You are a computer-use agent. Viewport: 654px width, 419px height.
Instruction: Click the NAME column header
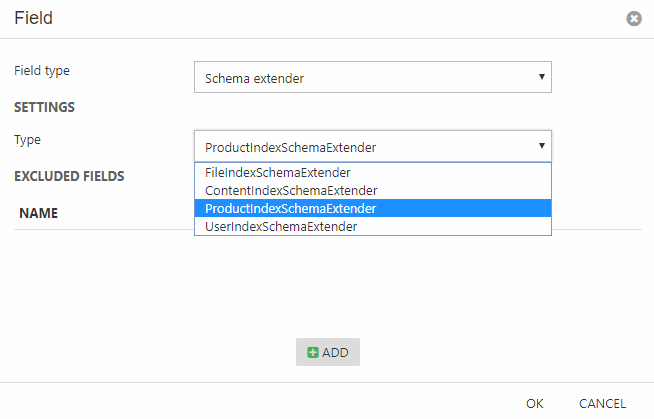(x=39, y=213)
